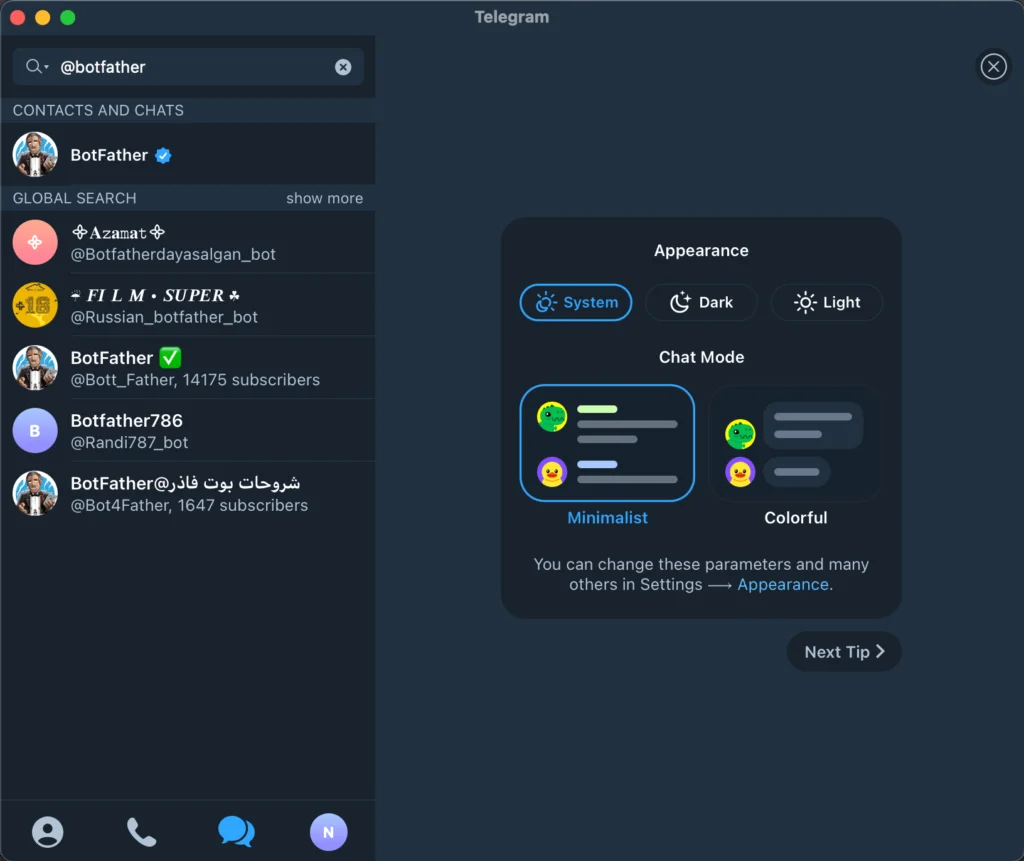Open Azamat @Botfatherdayasalgan_bot result
This screenshot has width=1024, height=861.
[x=188, y=242]
